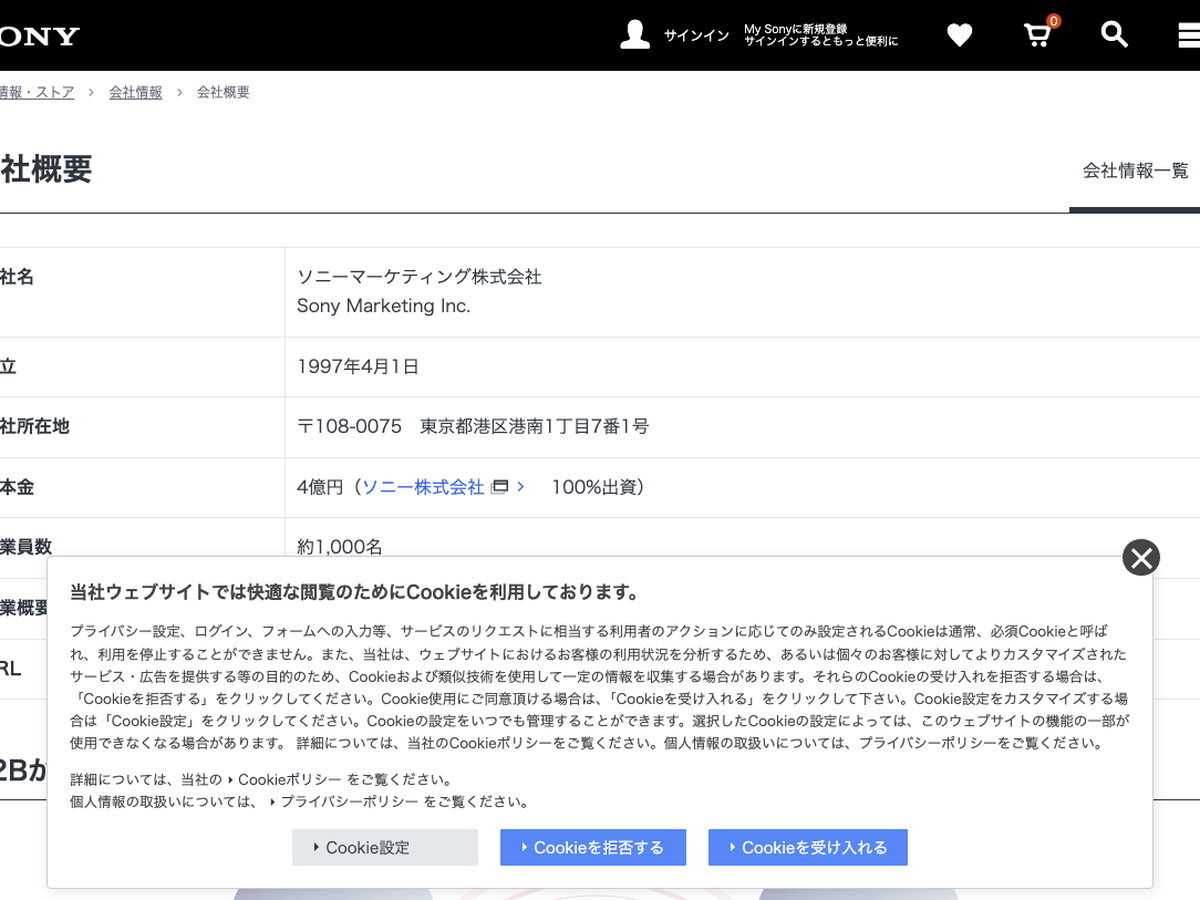Navigate to 会社情報 breadcrumb link
This screenshot has width=1200, height=900.
135,92
